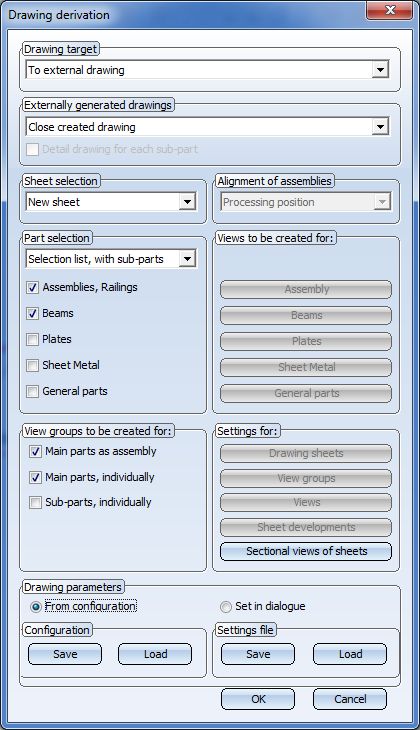Viewport: 420px width, 730px height.
Task: Uncheck the Beams checkbox
Action: [32, 313]
